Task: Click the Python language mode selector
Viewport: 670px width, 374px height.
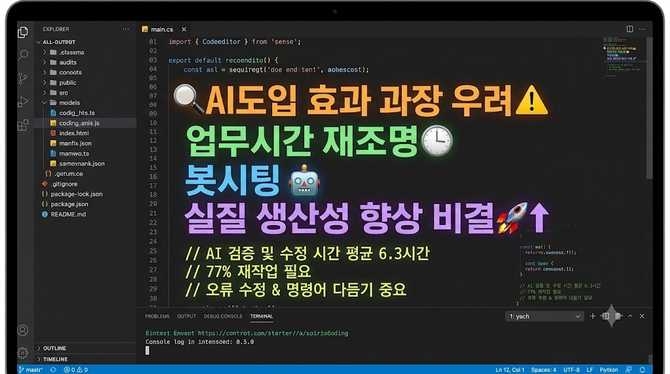Action: (608, 370)
